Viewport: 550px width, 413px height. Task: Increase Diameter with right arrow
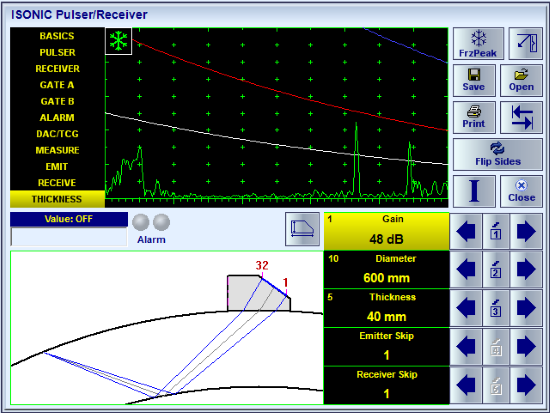click(526, 269)
